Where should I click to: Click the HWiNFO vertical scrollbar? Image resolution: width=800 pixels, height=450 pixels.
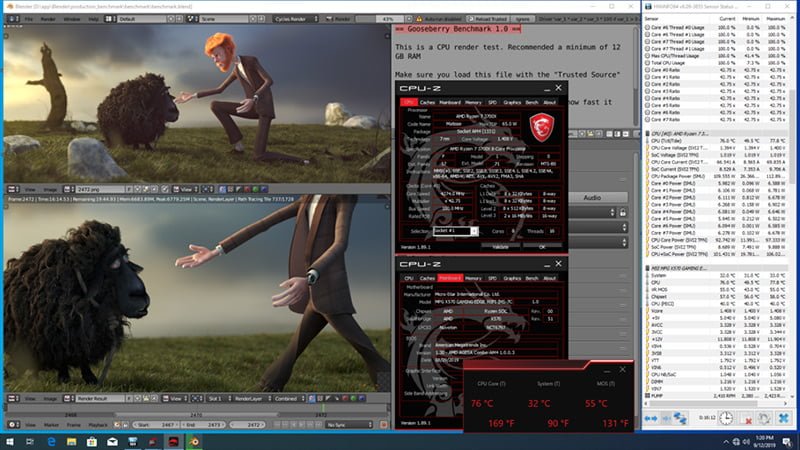coord(792,137)
